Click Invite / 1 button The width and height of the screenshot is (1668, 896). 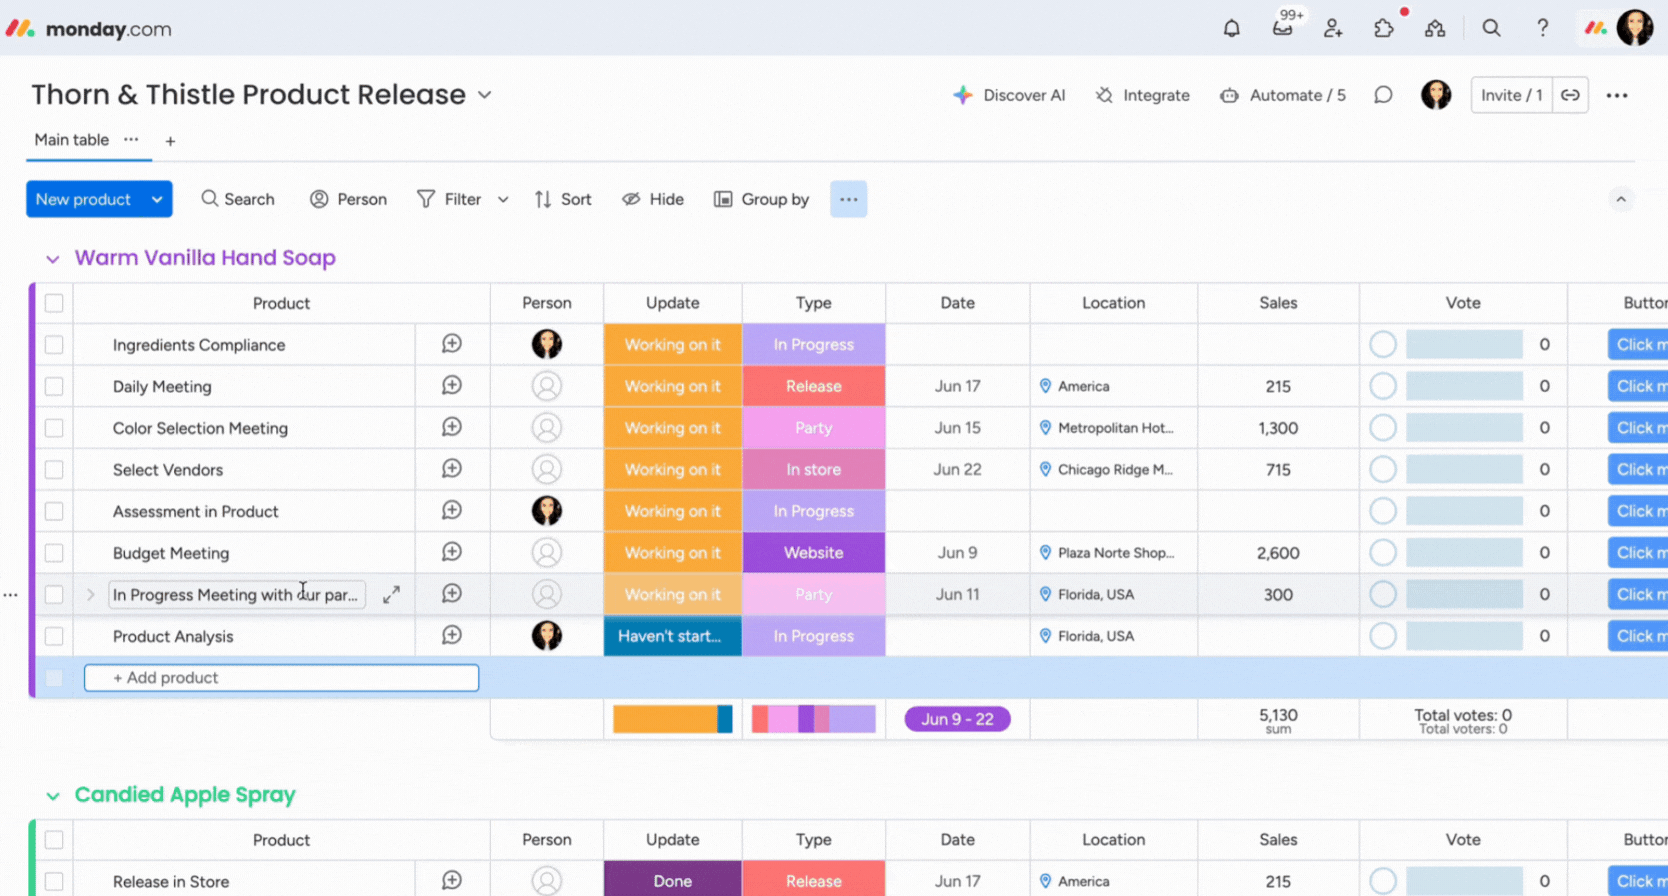click(1511, 95)
